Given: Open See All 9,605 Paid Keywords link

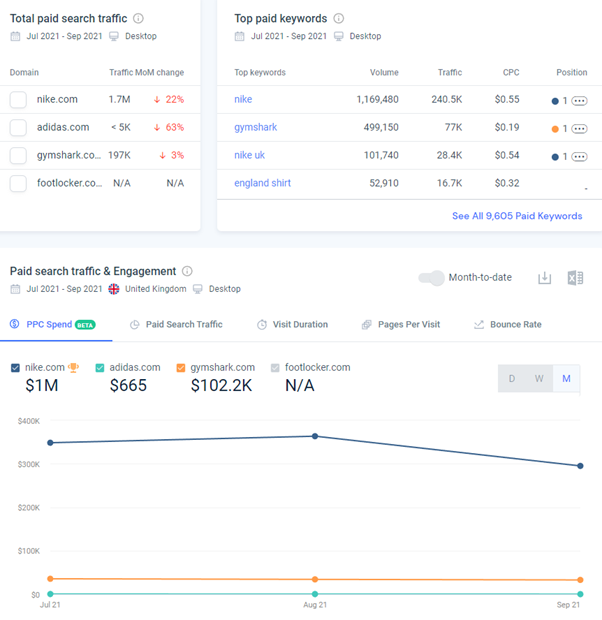Looking at the screenshot, I should (518, 216).
